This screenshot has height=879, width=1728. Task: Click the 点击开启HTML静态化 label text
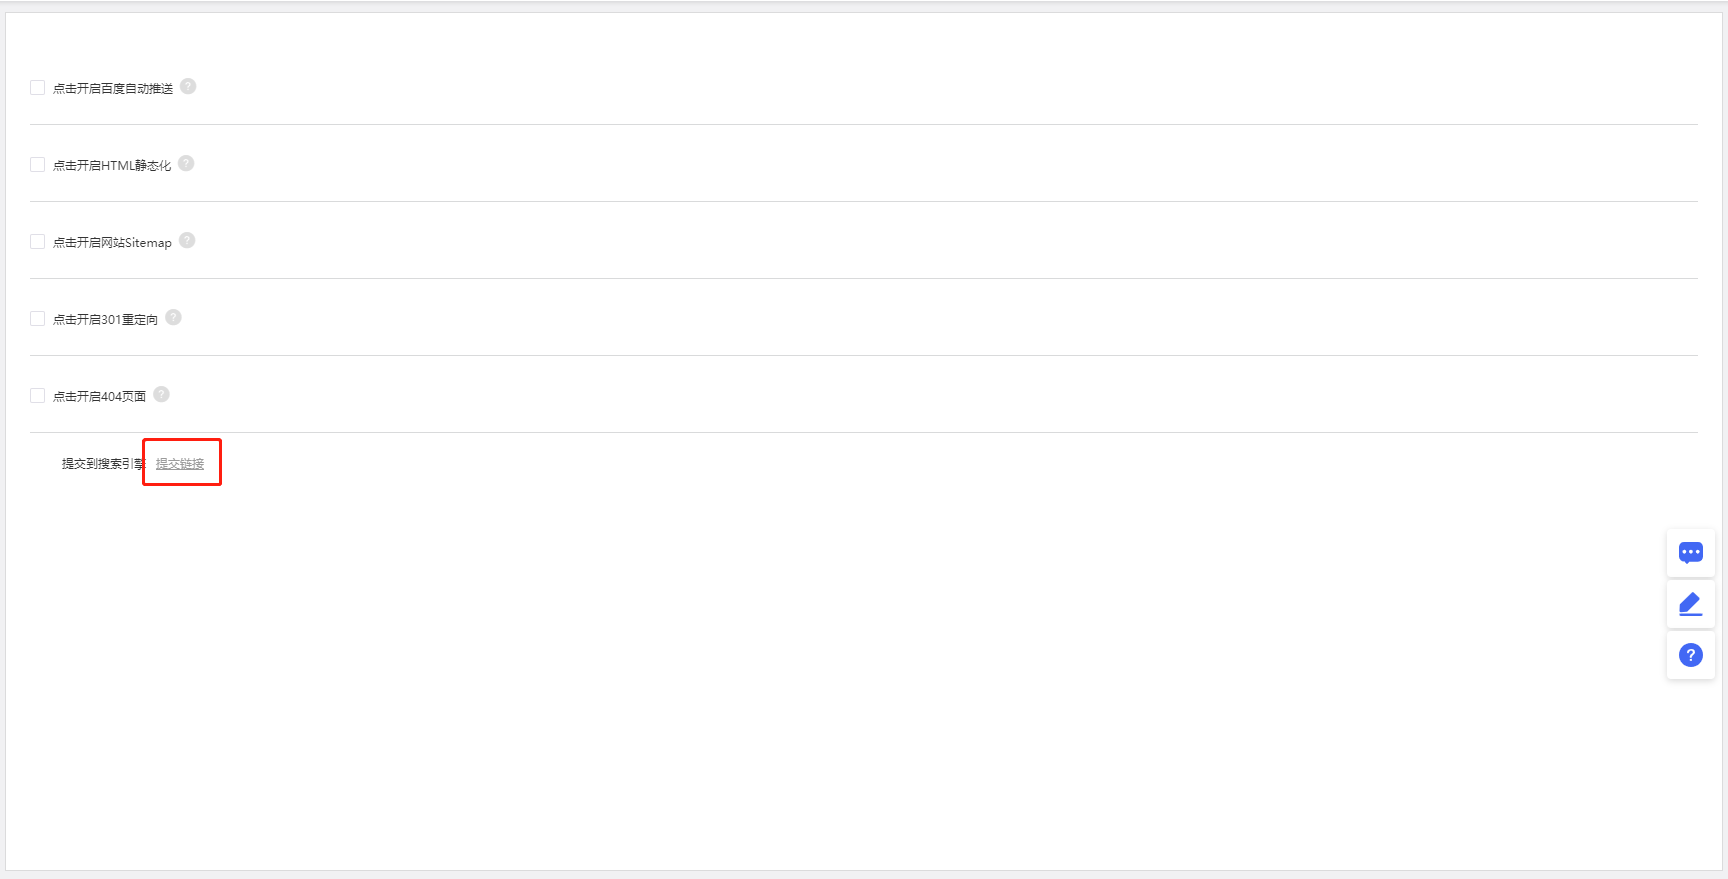click(112, 166)
